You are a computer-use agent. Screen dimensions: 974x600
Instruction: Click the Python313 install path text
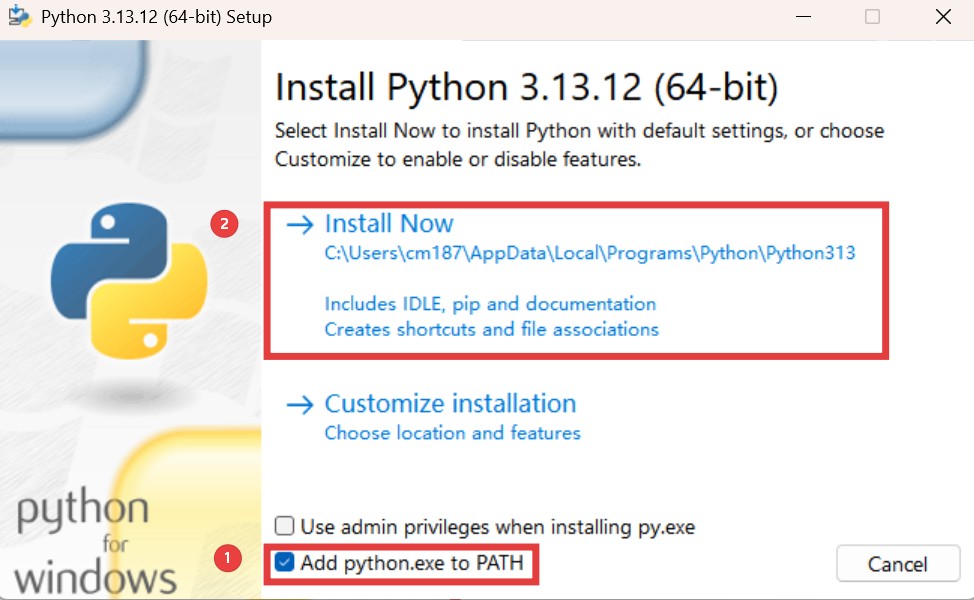coord(590,253)
